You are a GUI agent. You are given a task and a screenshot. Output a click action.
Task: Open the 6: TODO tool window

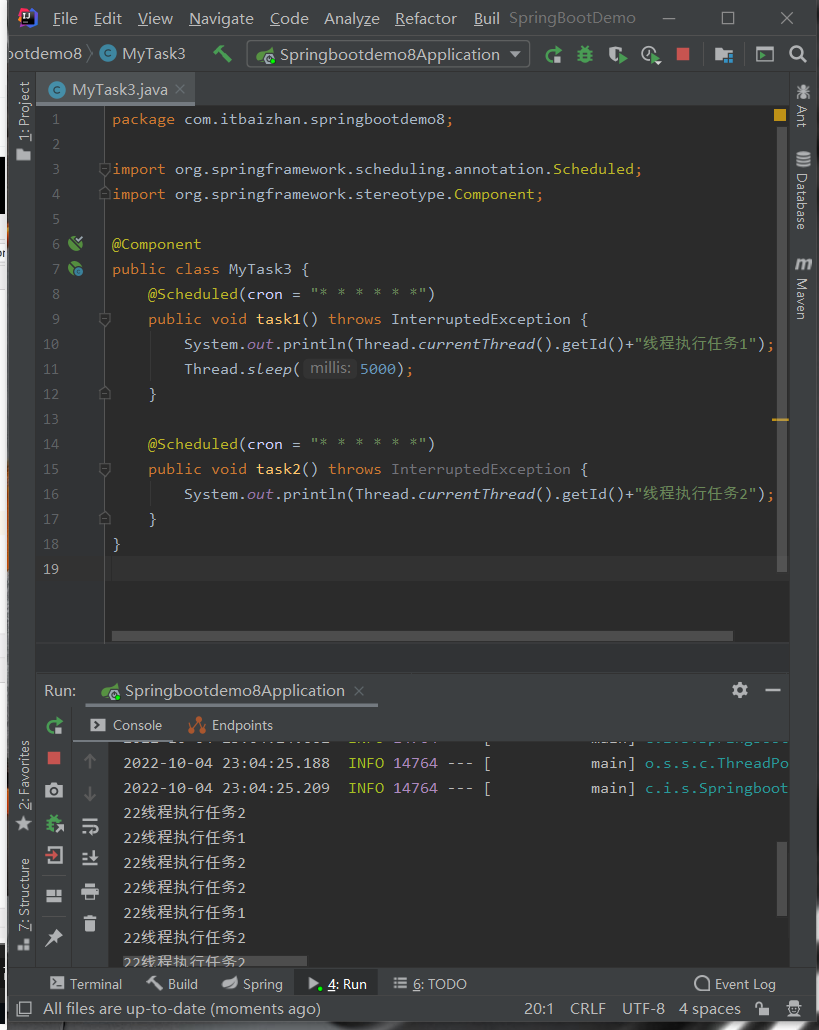click(430, 984)
